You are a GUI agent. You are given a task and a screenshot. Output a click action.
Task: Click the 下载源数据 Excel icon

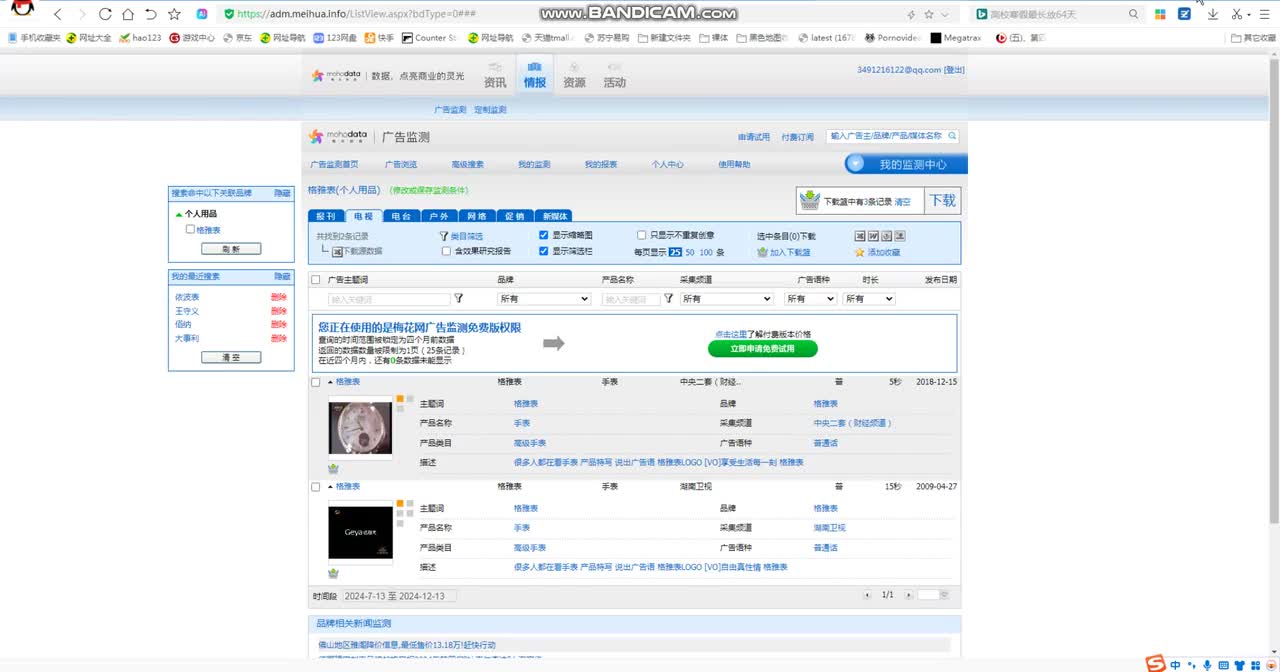pos(337,252)
